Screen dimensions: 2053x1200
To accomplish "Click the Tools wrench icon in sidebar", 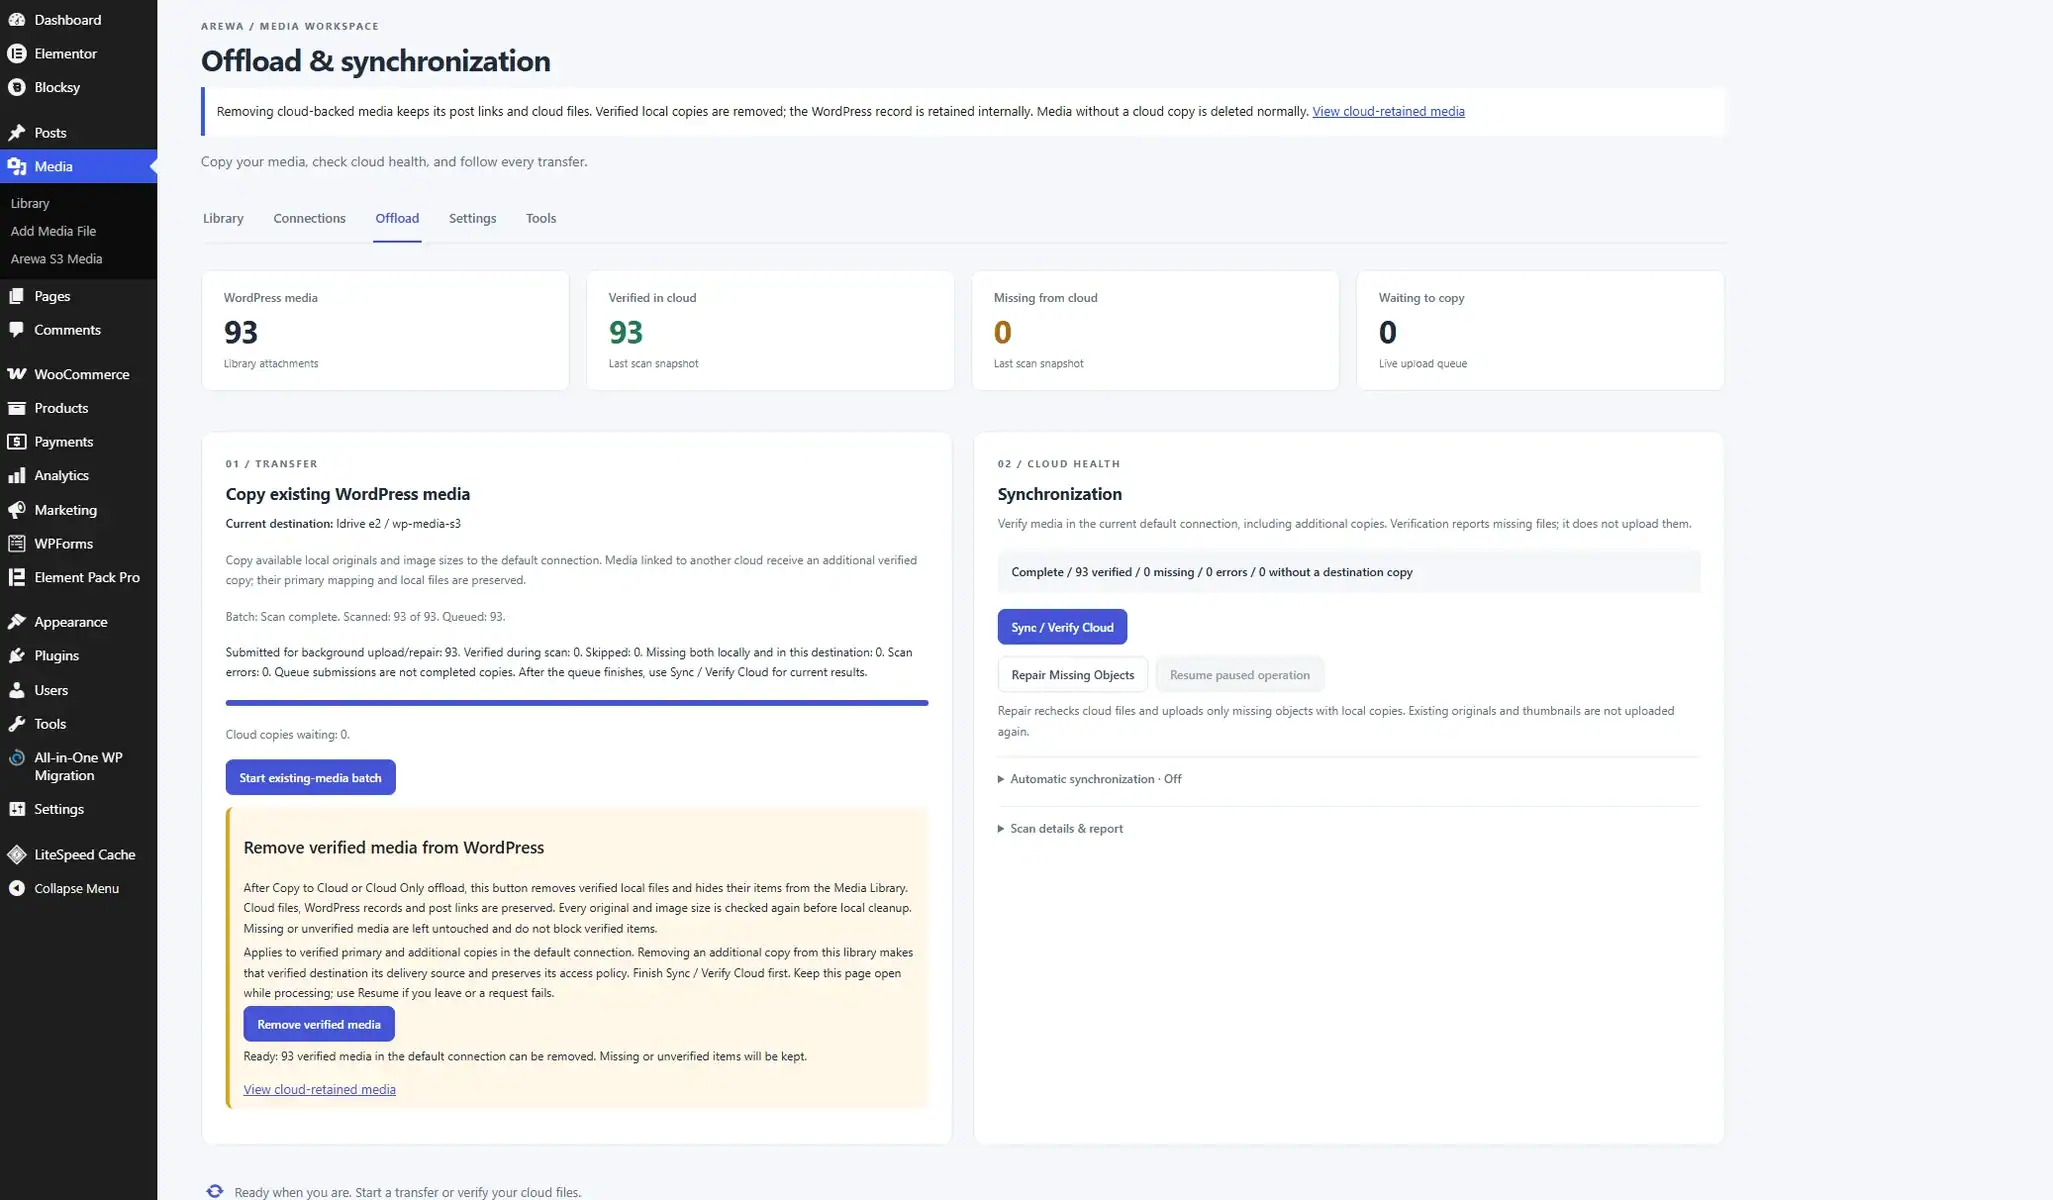I will click(17, 724).
